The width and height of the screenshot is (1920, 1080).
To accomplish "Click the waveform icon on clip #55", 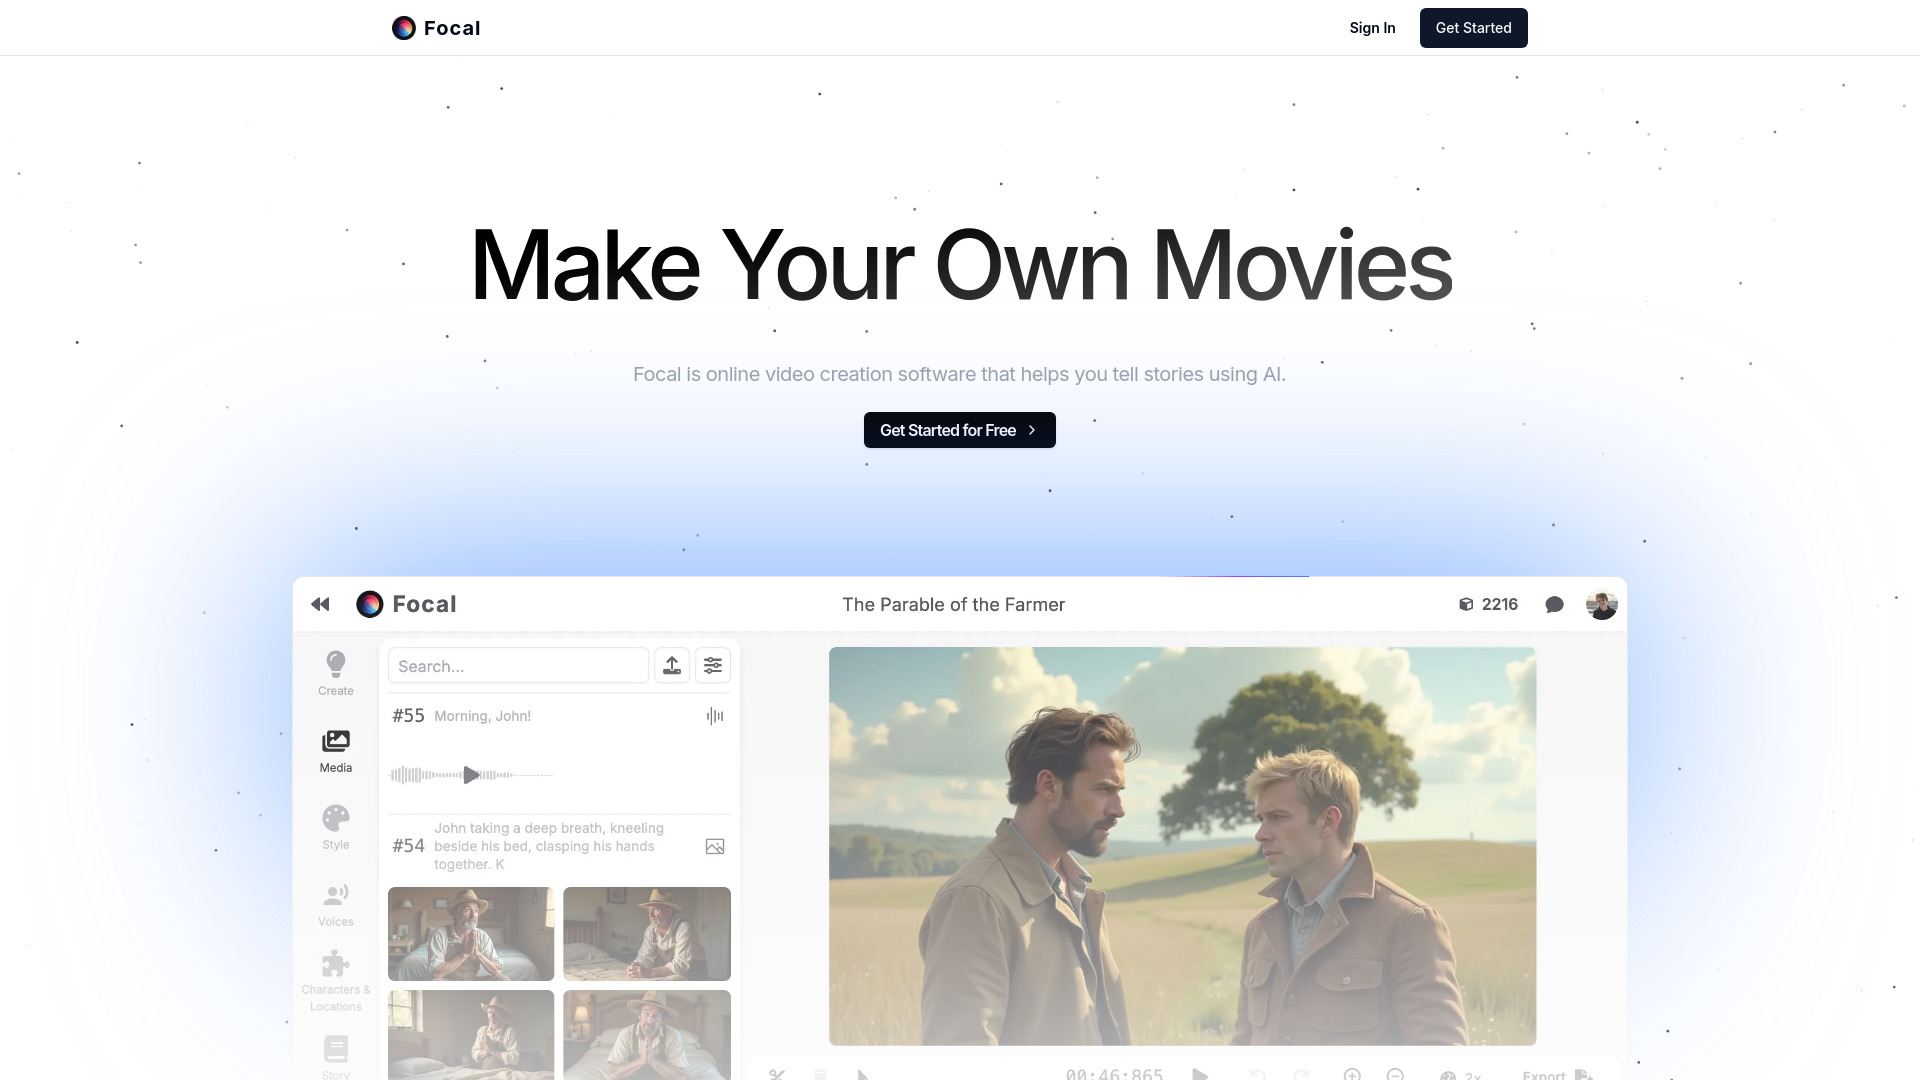I will [x=714, y=716].
